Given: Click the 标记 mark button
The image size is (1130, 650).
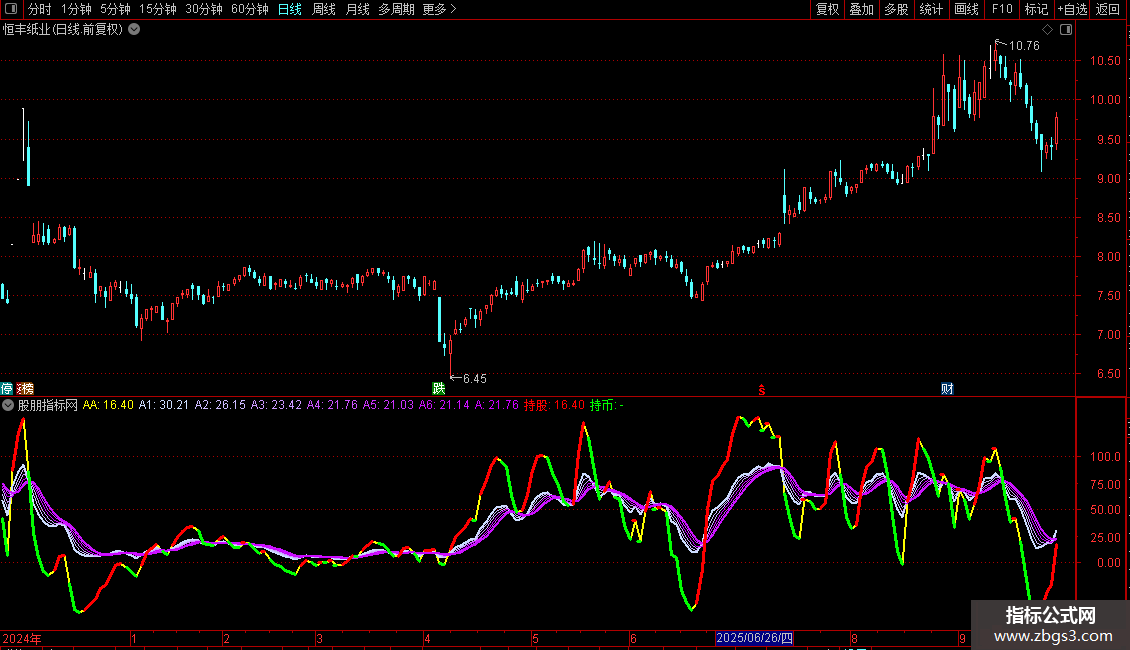Looking at the screenshot, I should click(1036, 9).
